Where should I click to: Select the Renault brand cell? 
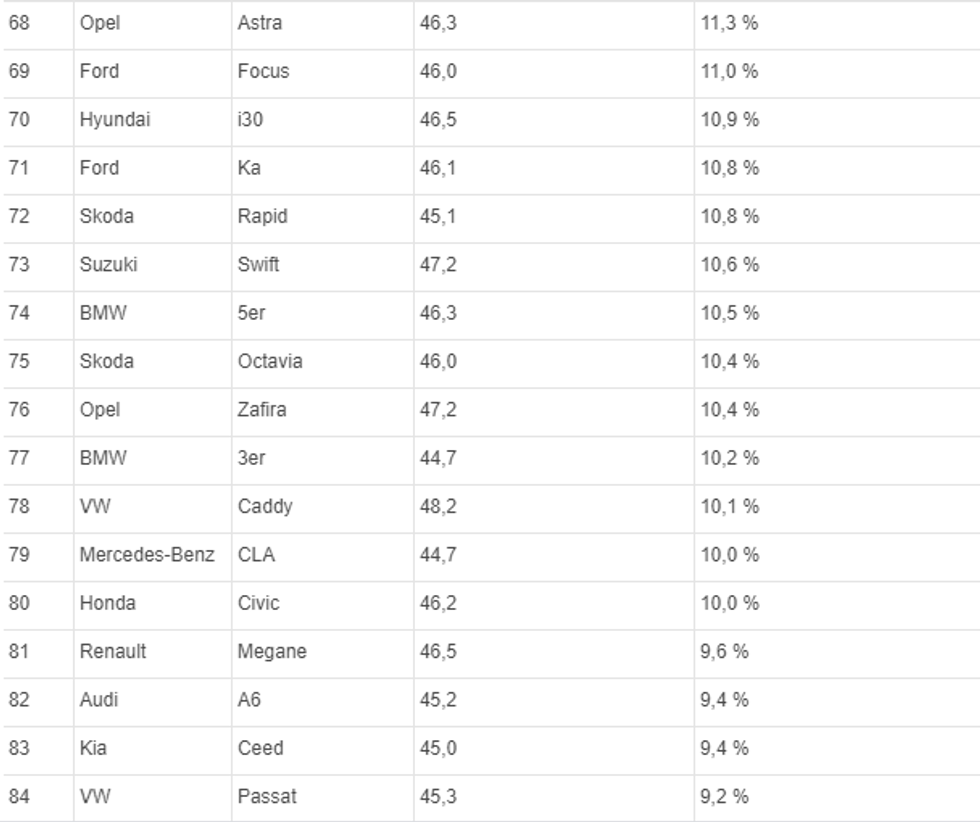coord(113,652)
